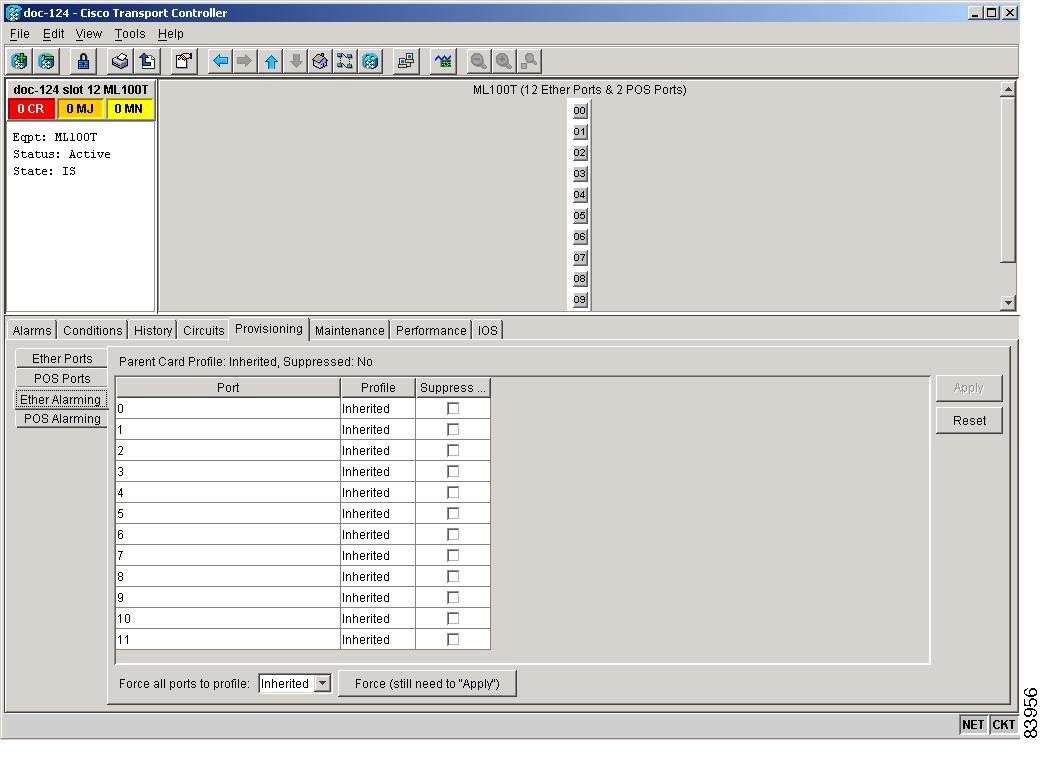The image size is (1042, 768).
Task: Select the POS Alarming subtab
Action: (62, 419)
